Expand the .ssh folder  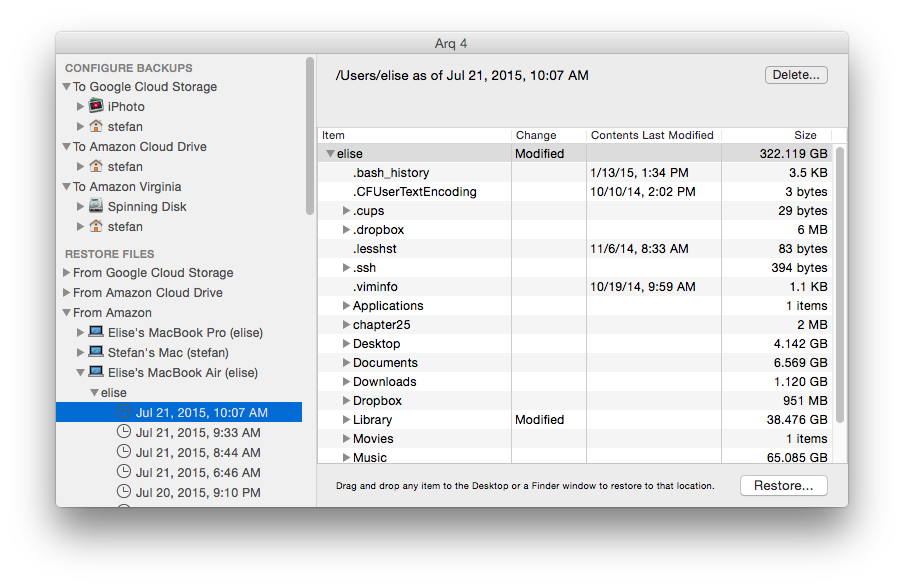pos(346,268)
